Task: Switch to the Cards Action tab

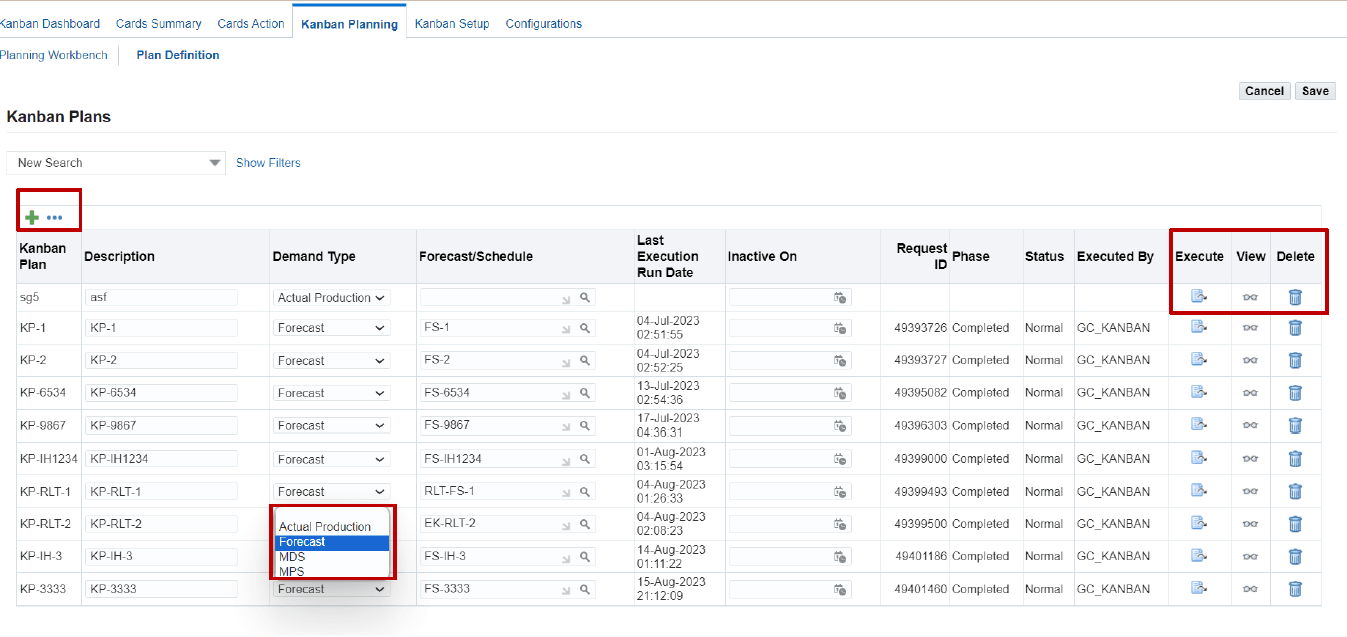Action: (x=251, y=23)
